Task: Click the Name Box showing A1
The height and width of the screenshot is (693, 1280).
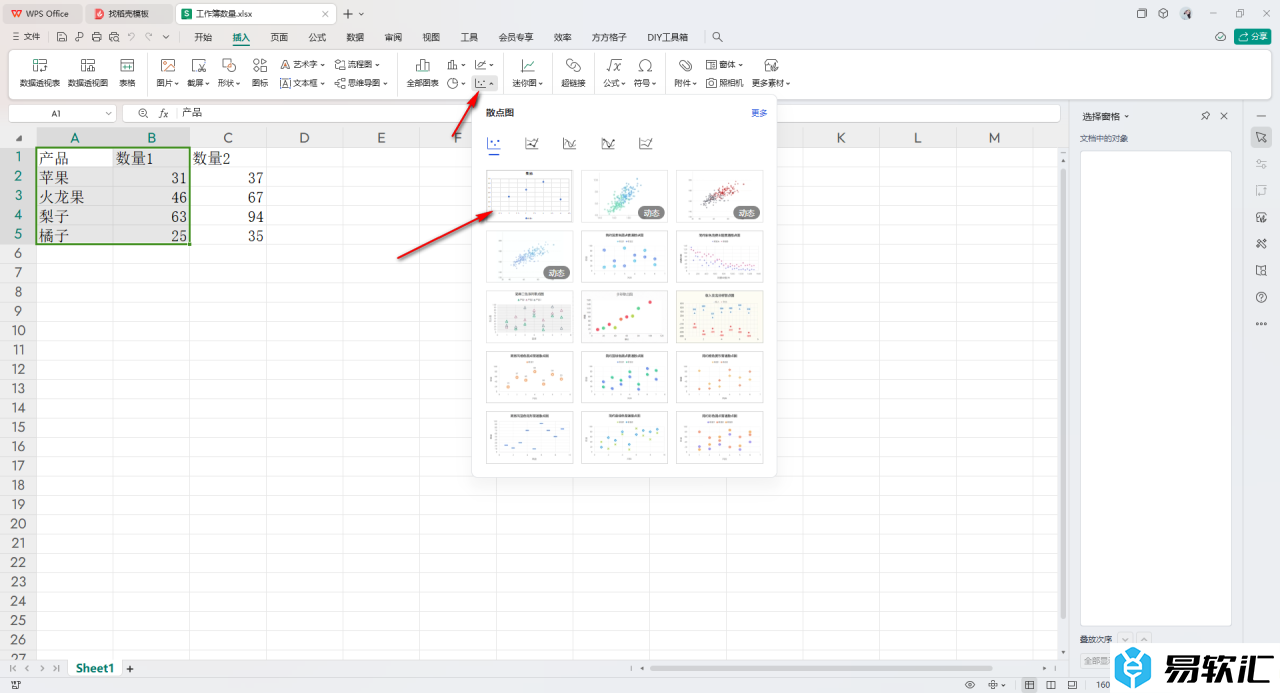Action: coord(60,114)
